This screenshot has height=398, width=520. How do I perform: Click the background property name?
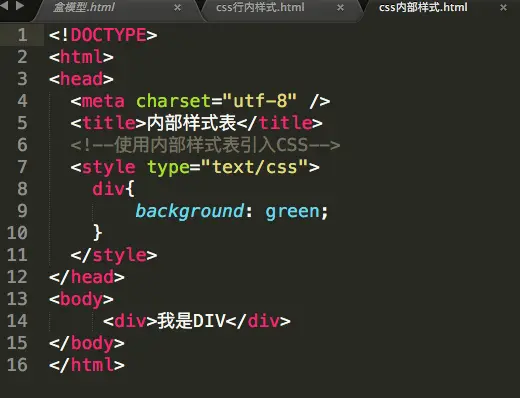(x=190, y=211)
